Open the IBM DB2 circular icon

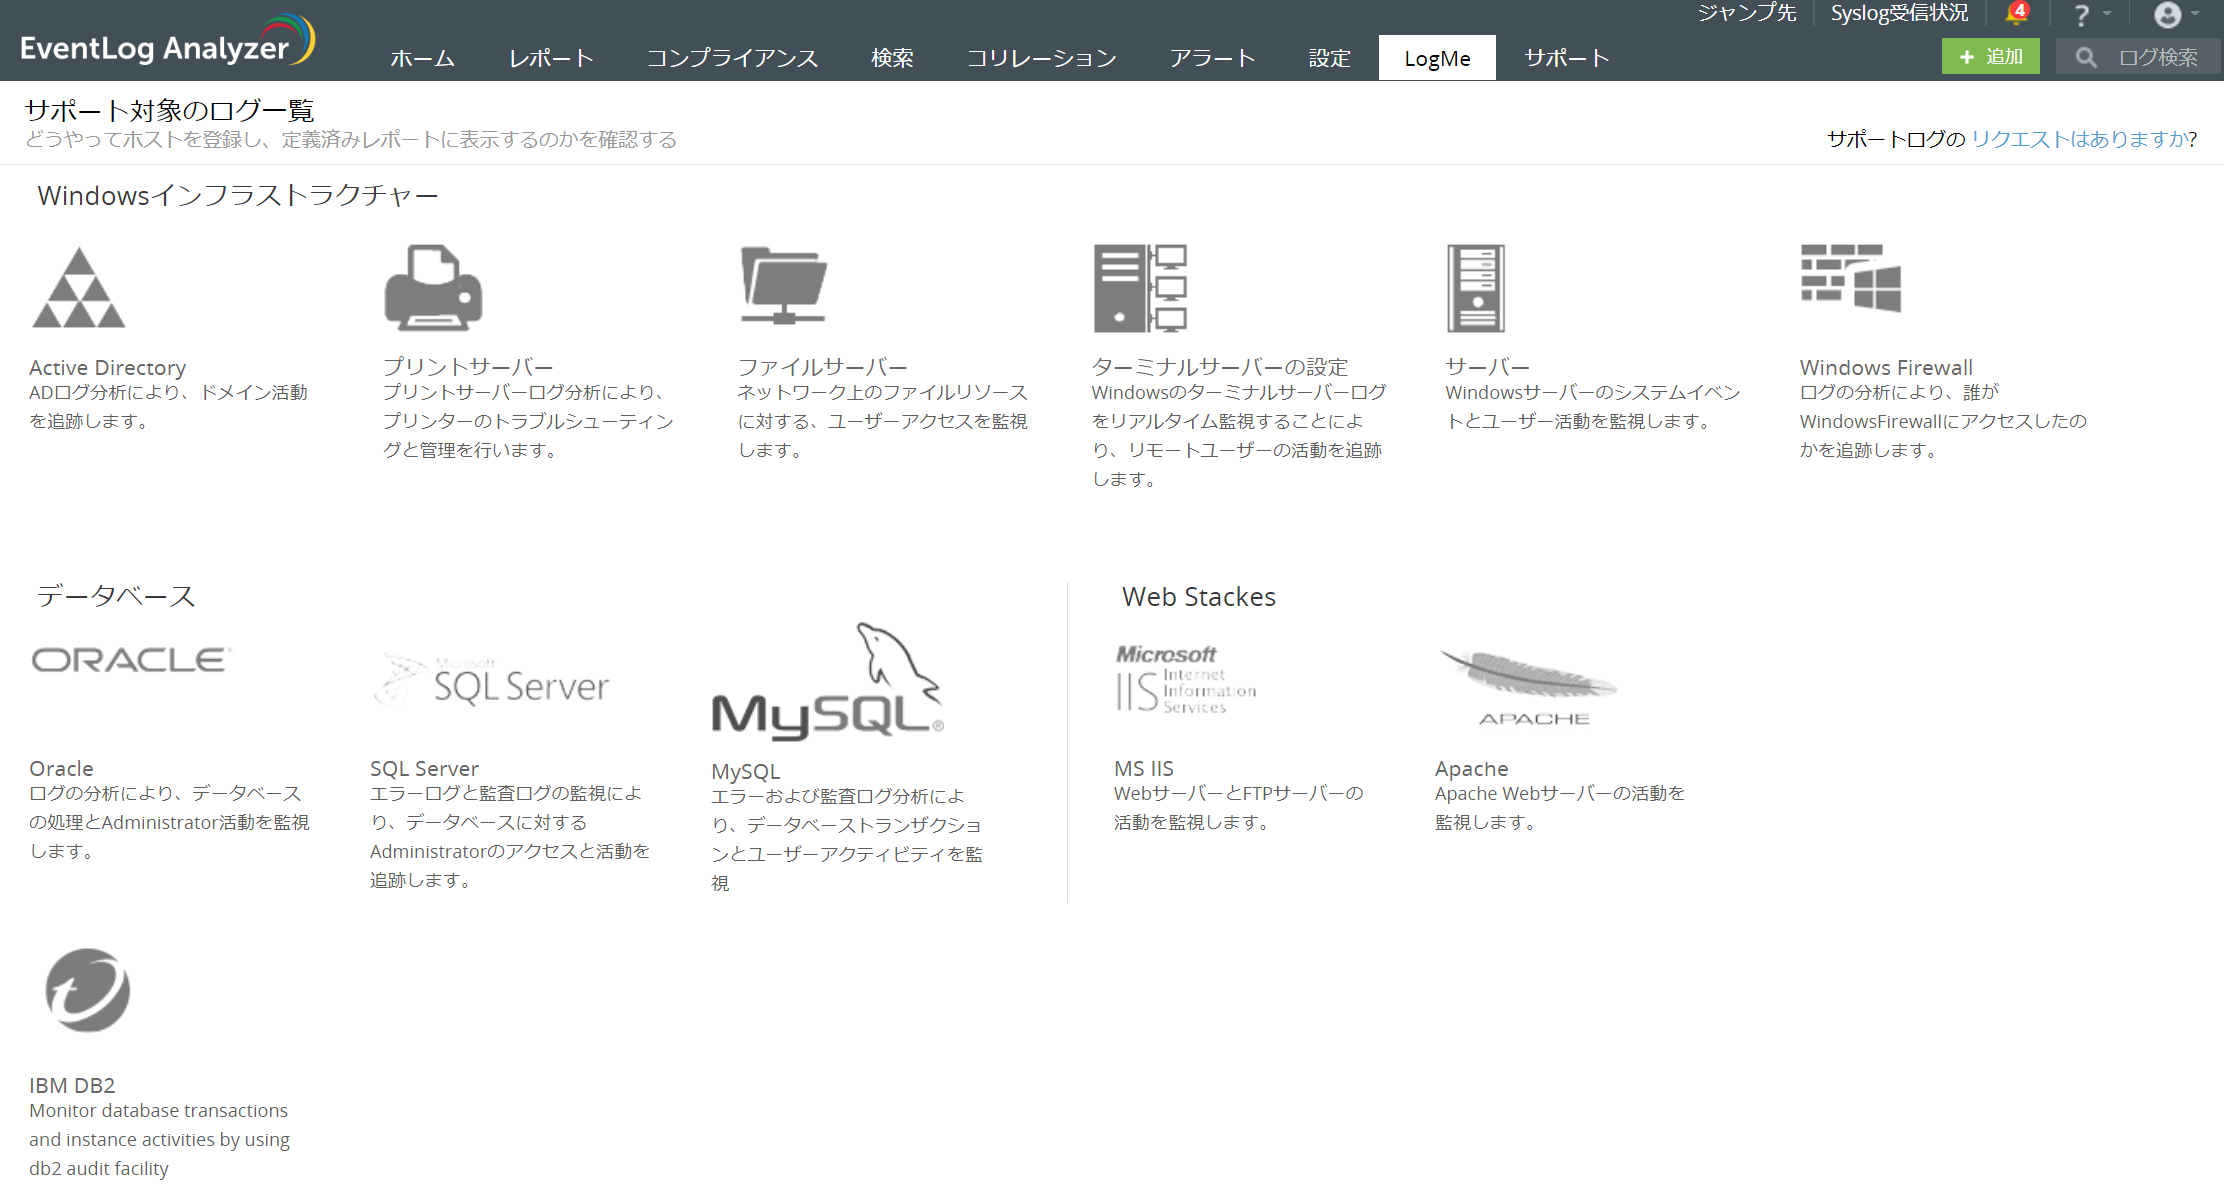point(88,990)
